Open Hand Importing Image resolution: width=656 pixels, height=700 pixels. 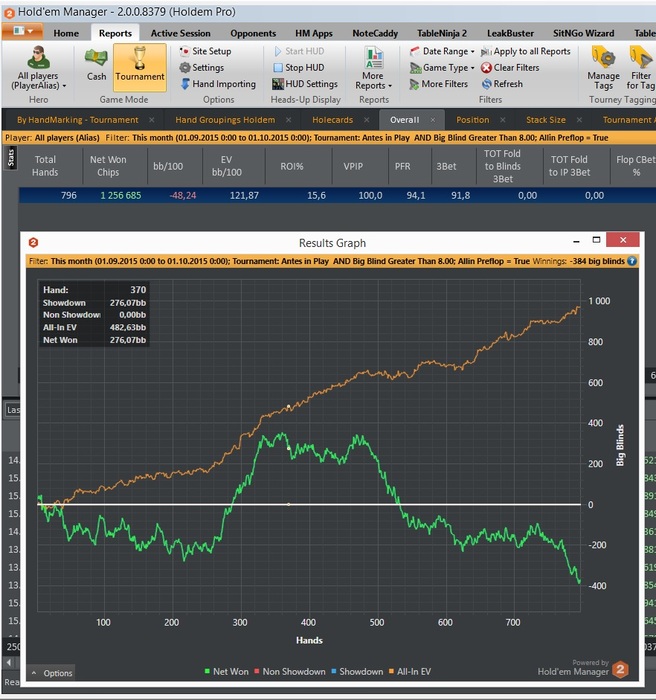click(x=218, y=84)
